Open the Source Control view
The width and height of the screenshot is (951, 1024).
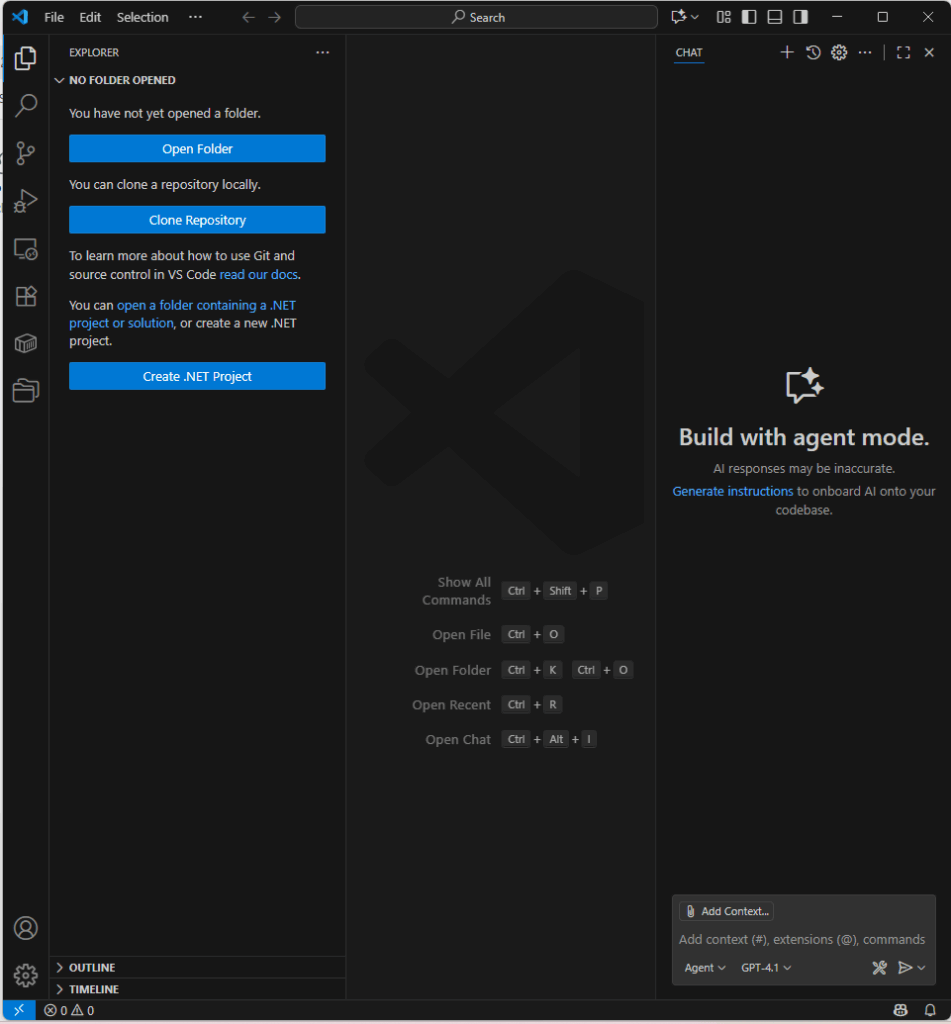point(26,153)
